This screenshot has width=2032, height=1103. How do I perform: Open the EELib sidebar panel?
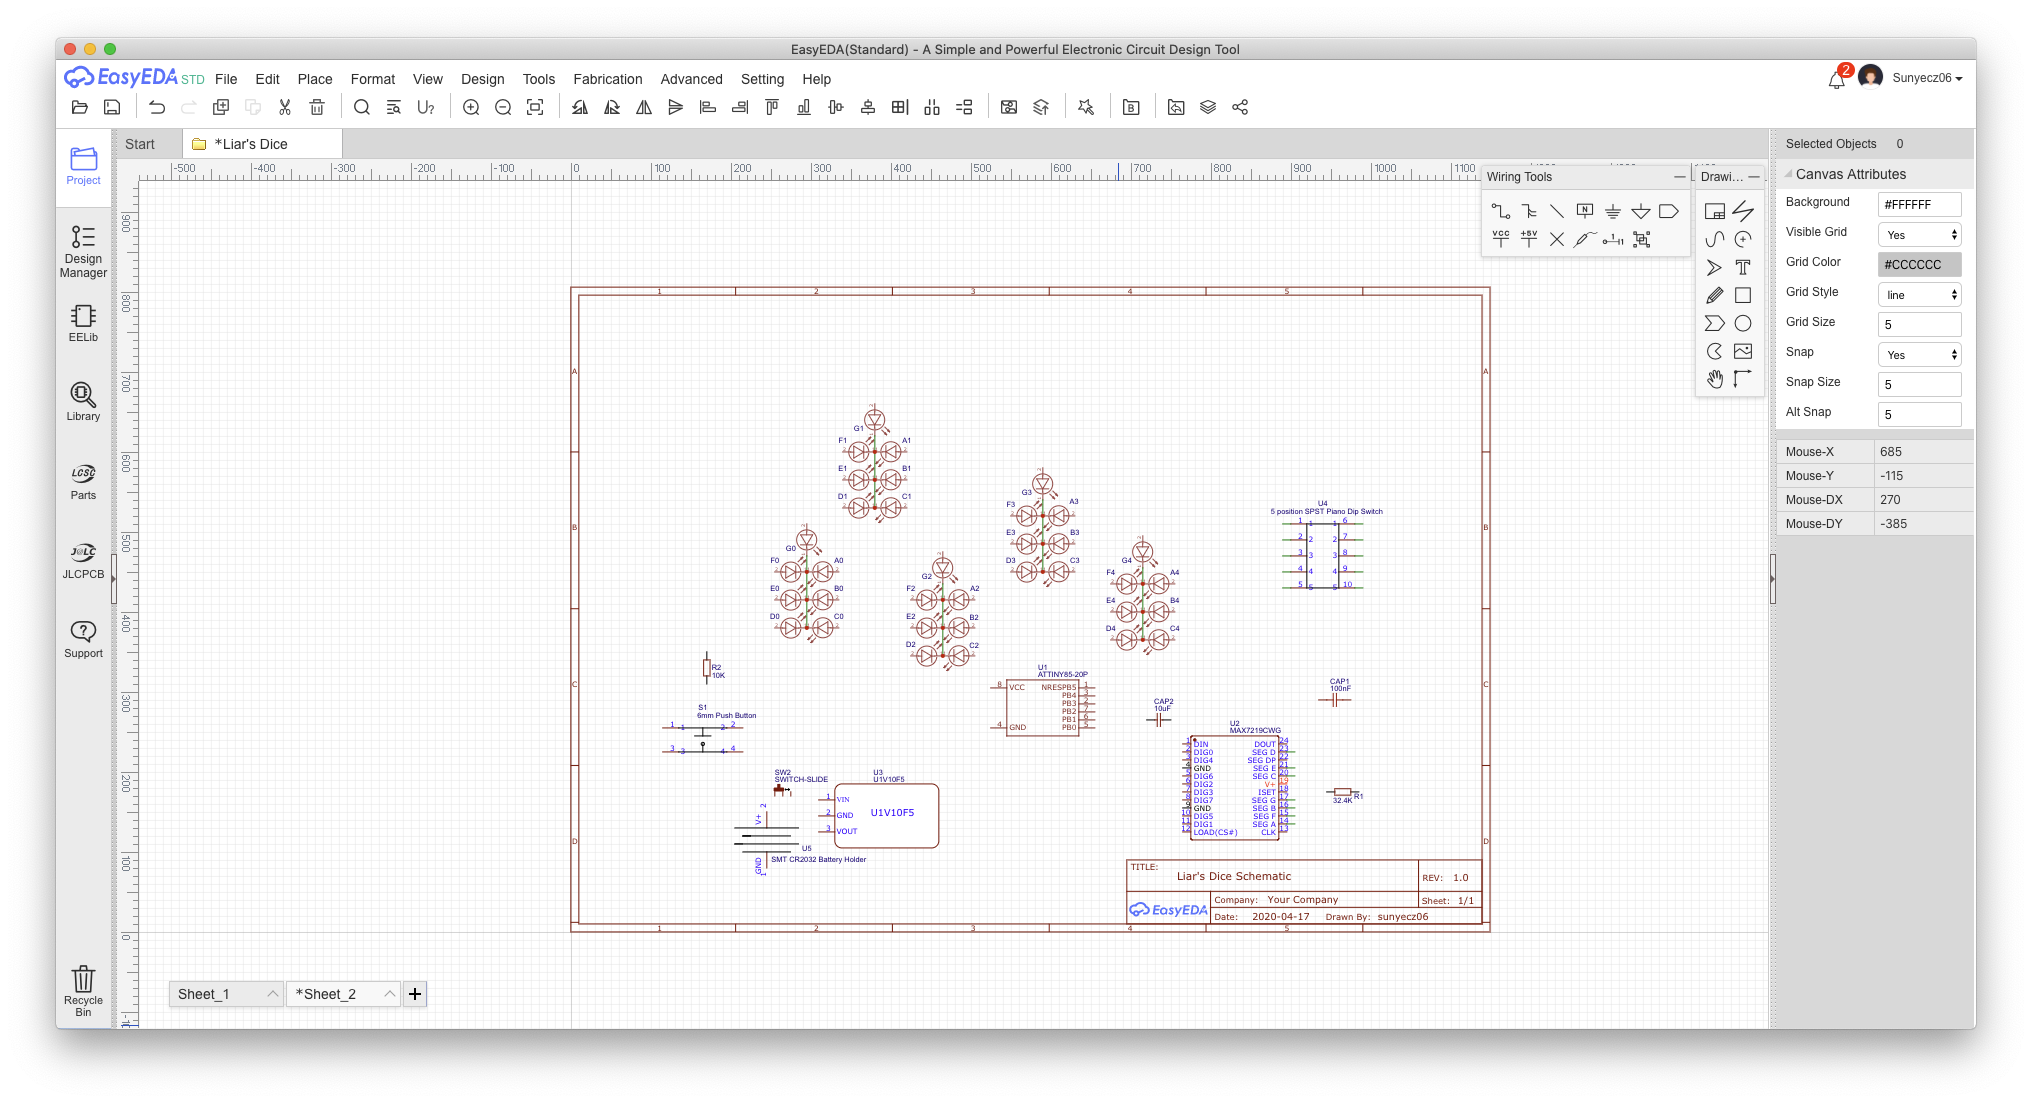coord(83,322)
